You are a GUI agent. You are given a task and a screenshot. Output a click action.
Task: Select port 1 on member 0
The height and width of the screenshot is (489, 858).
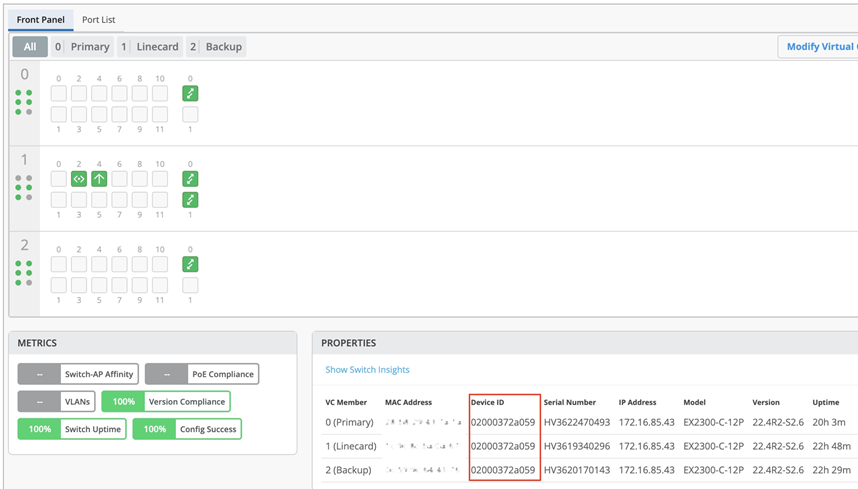click(x=59, y=114)
